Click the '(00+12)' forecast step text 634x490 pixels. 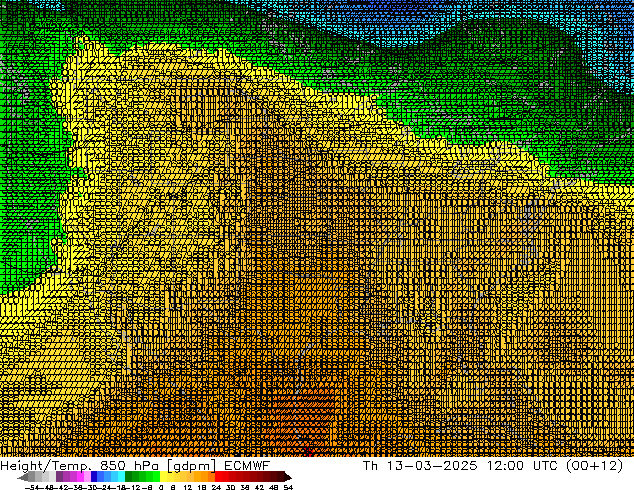(x=594, y=466)
